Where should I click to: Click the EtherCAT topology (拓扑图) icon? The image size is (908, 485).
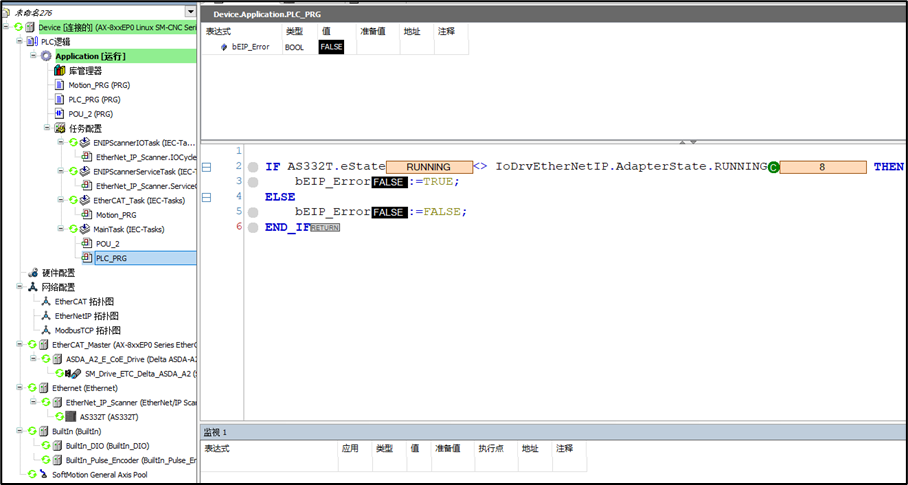[x=45, y=301]
